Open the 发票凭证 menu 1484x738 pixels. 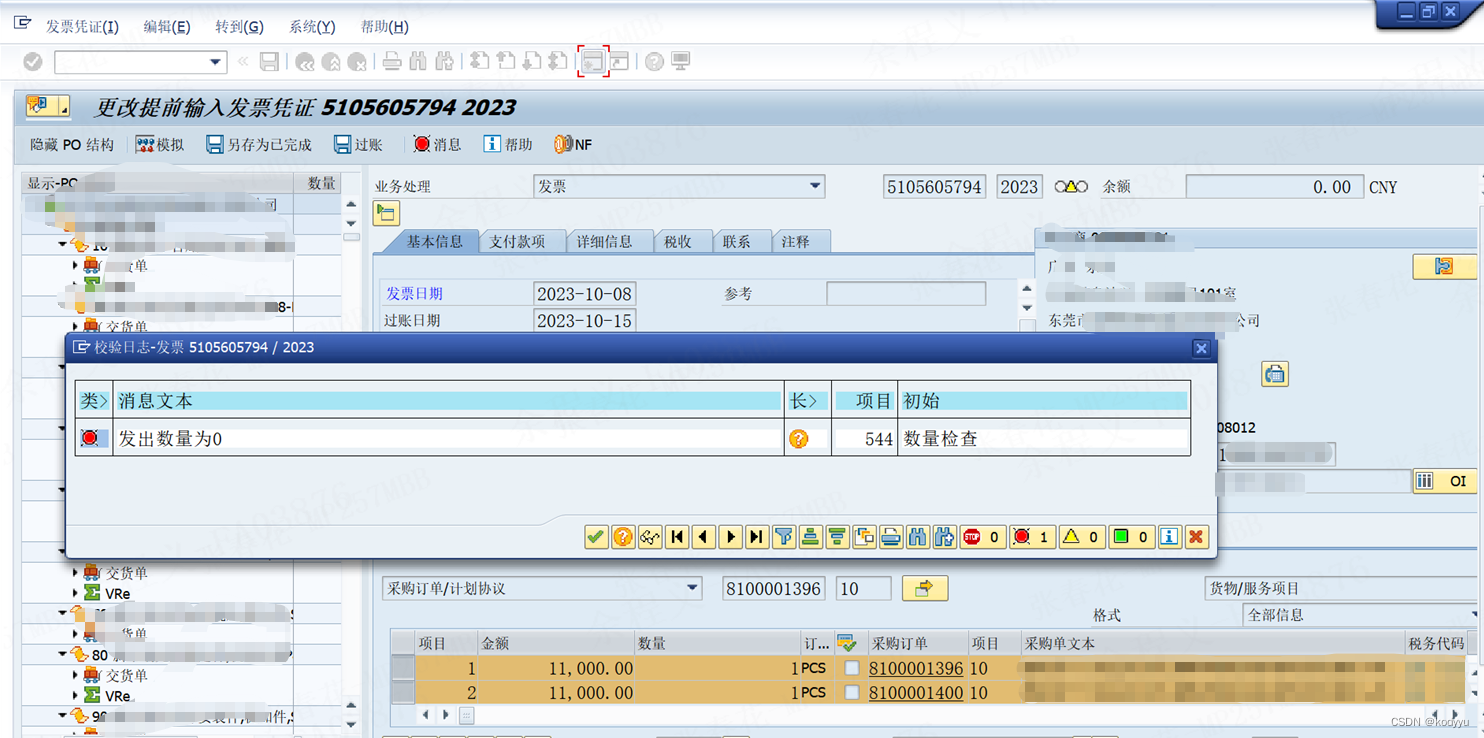coord(82,27)
